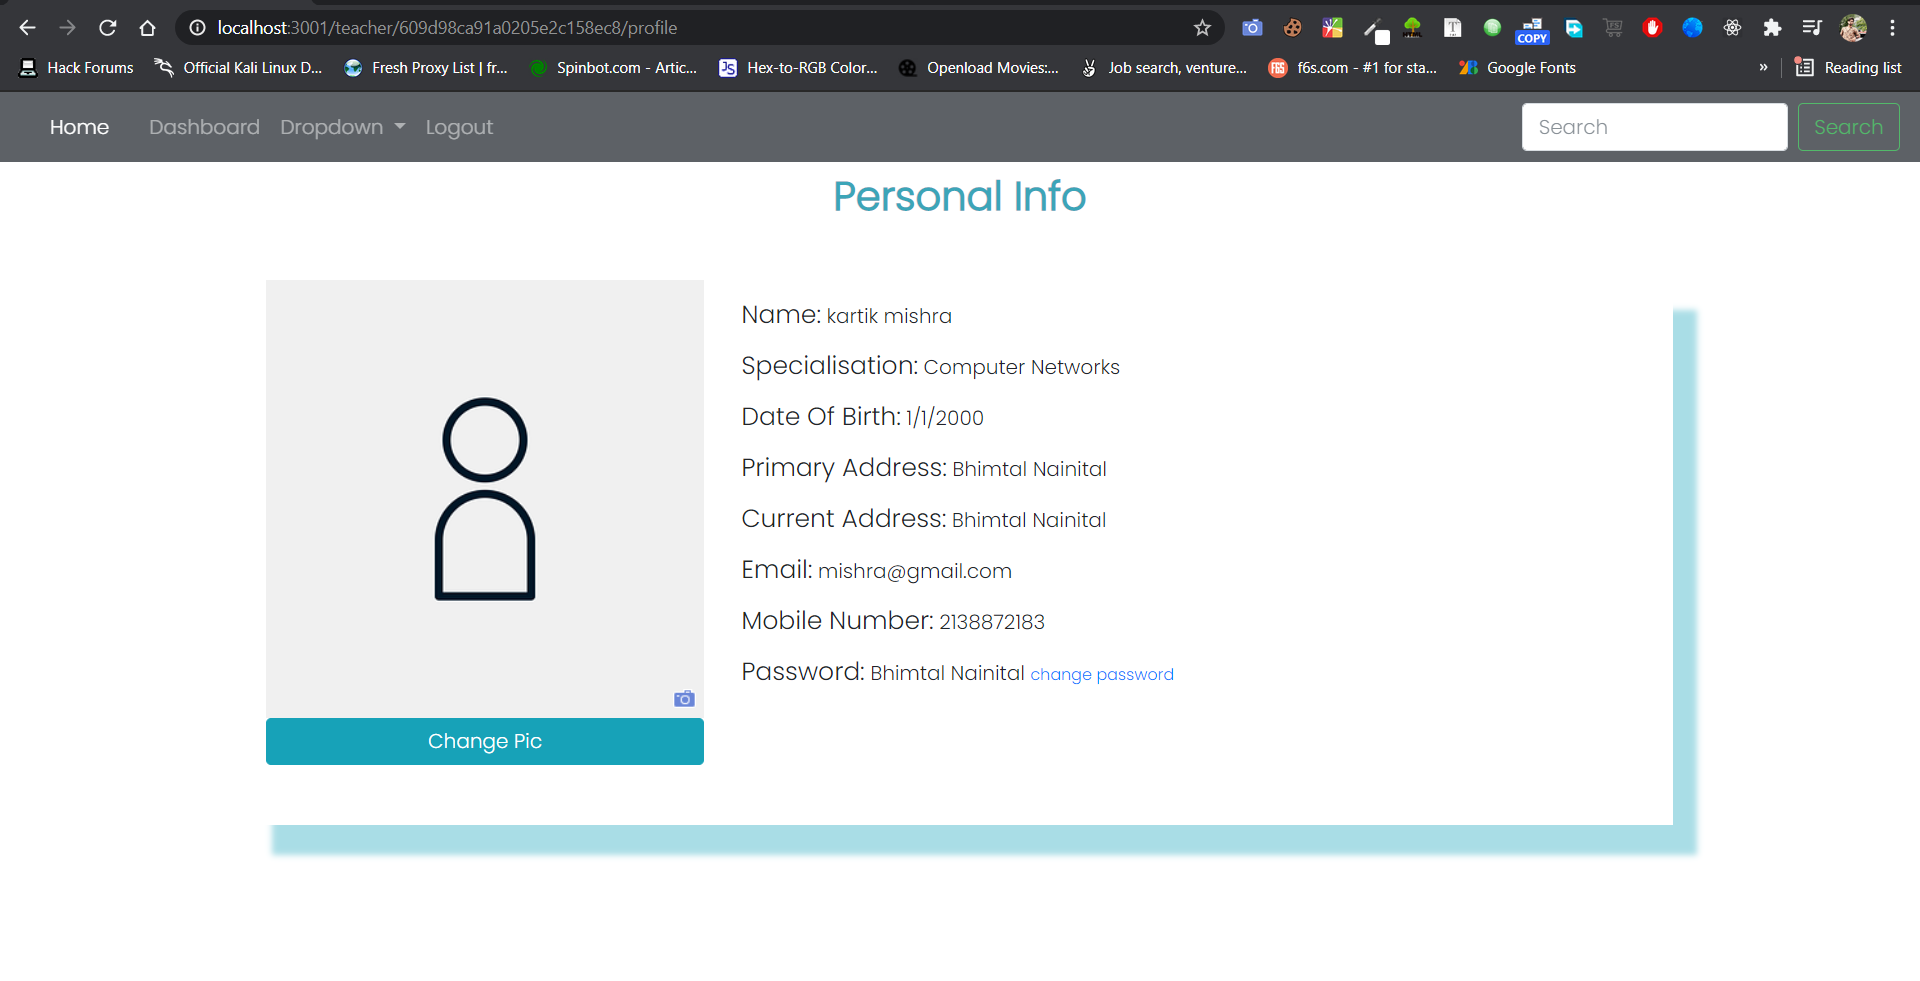The width and height of the screenshot is (1920, 981).
Task: Click the camera icon on the profile picture
Action: pyautogui.click(x=683, y=698)
